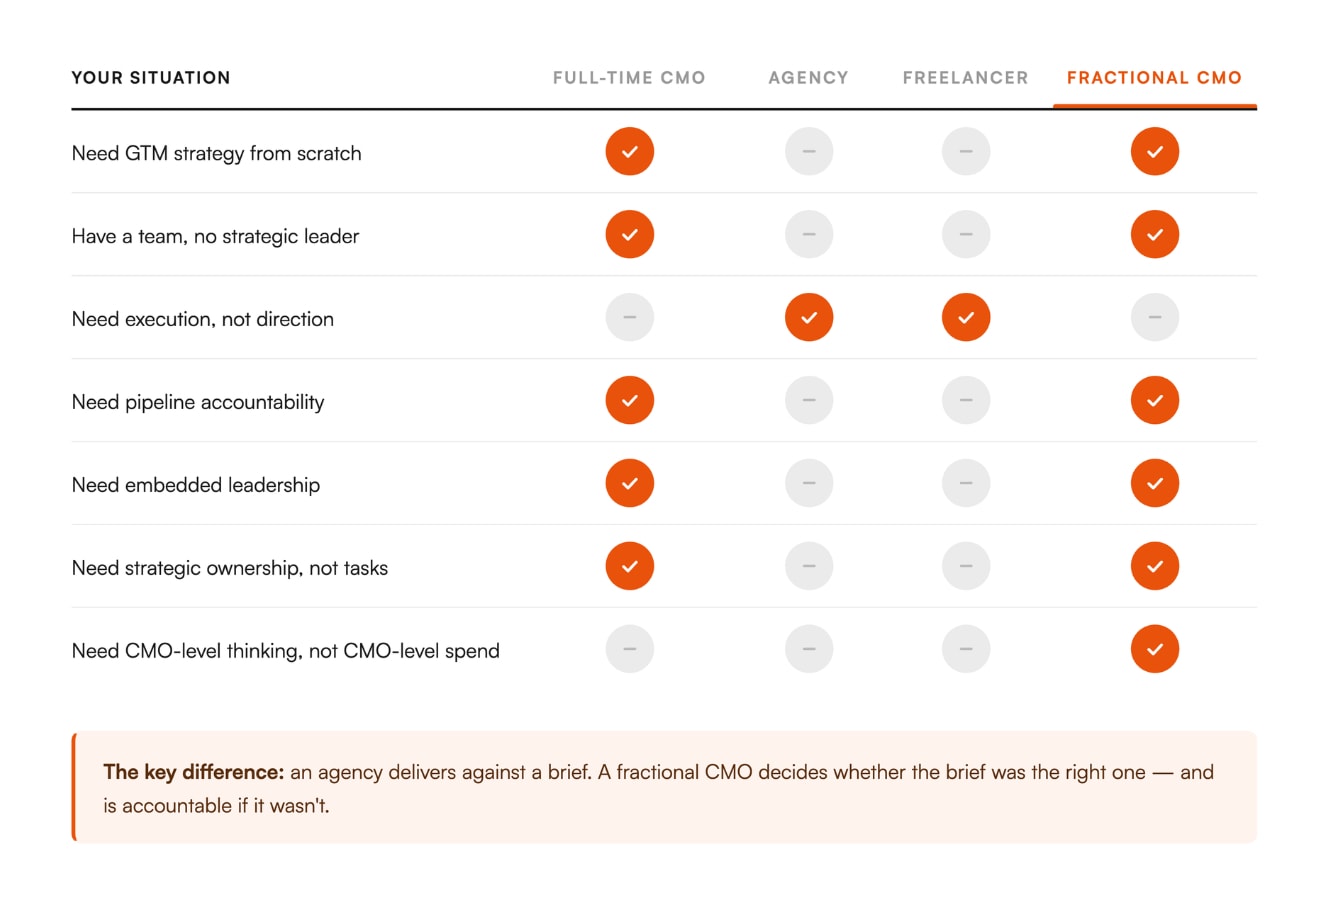
Task: Select the Fractional CMO column header
Action: click(x=1154, y=78)
